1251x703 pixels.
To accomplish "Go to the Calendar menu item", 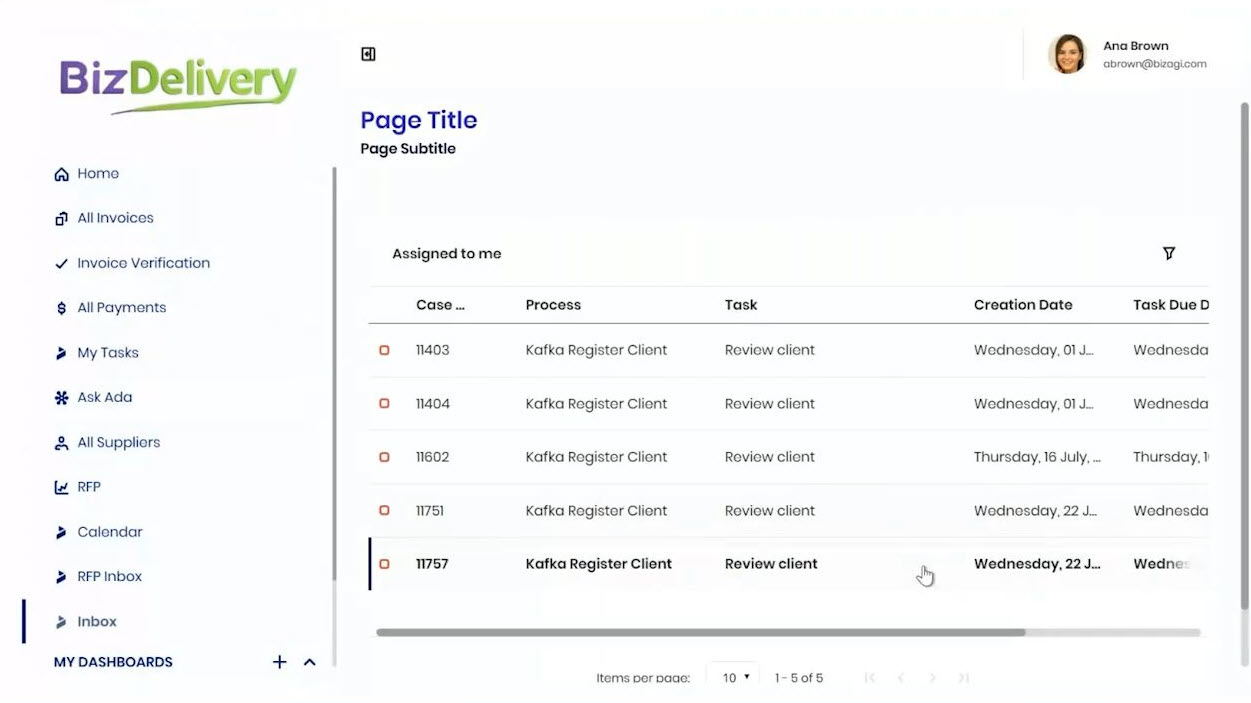I will [109, 532].
